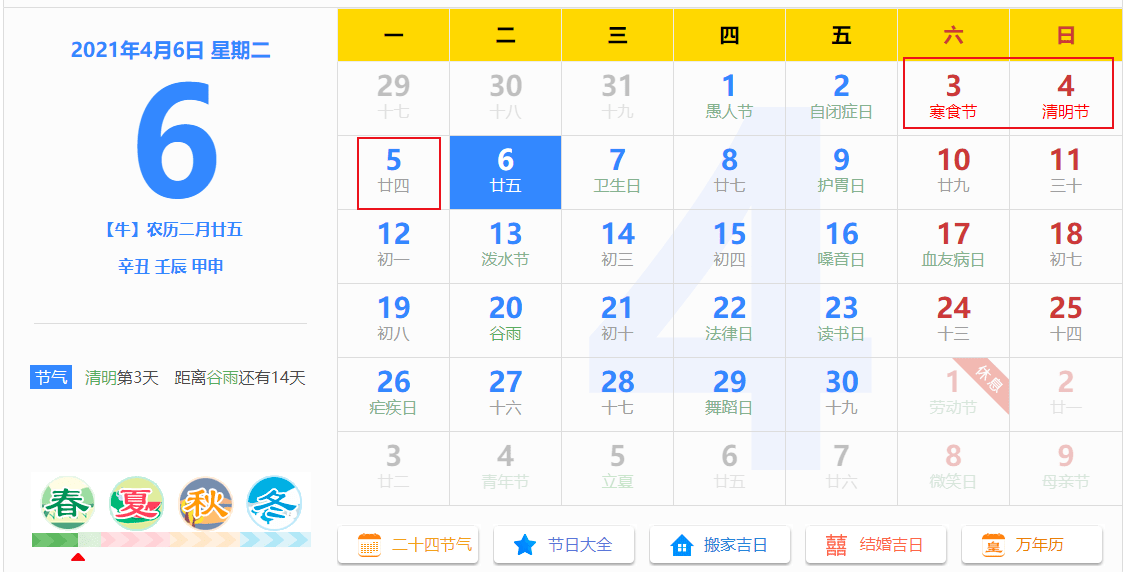This screenshot has width=1126, height=572.
Task: Select the Autumn (秋) season icon
Action: click(205, 503)
